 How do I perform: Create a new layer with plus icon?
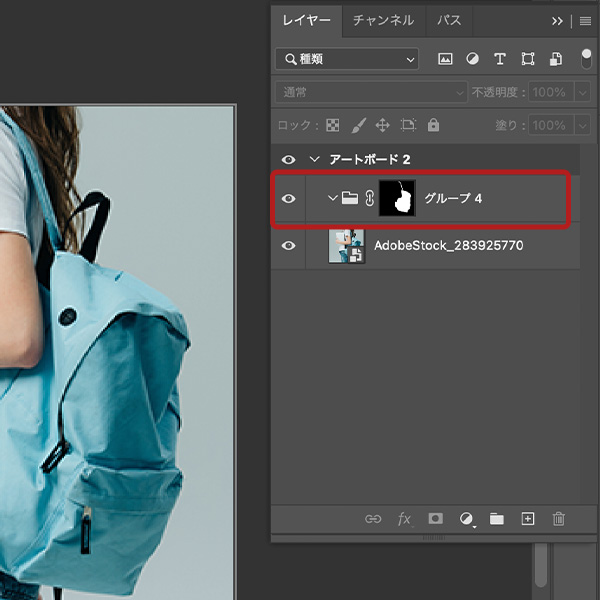point(528,519)
